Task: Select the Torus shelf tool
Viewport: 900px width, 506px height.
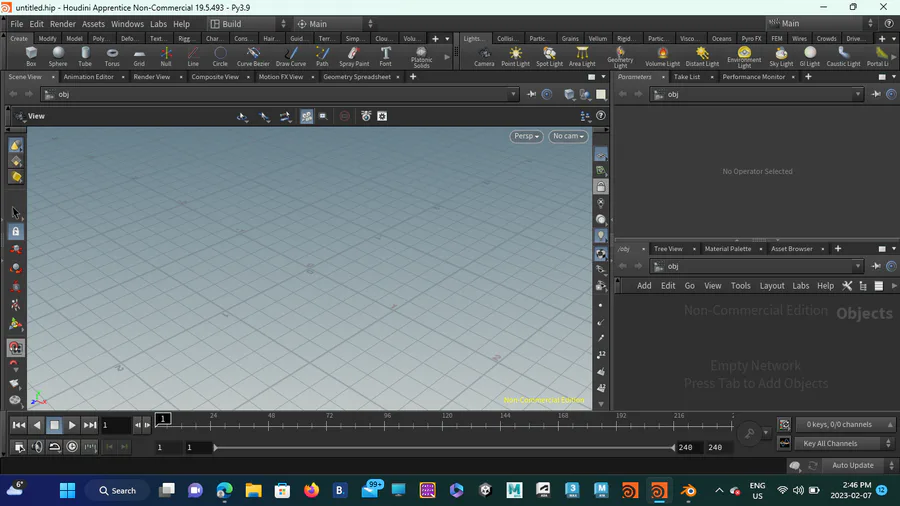Action: 112,56
